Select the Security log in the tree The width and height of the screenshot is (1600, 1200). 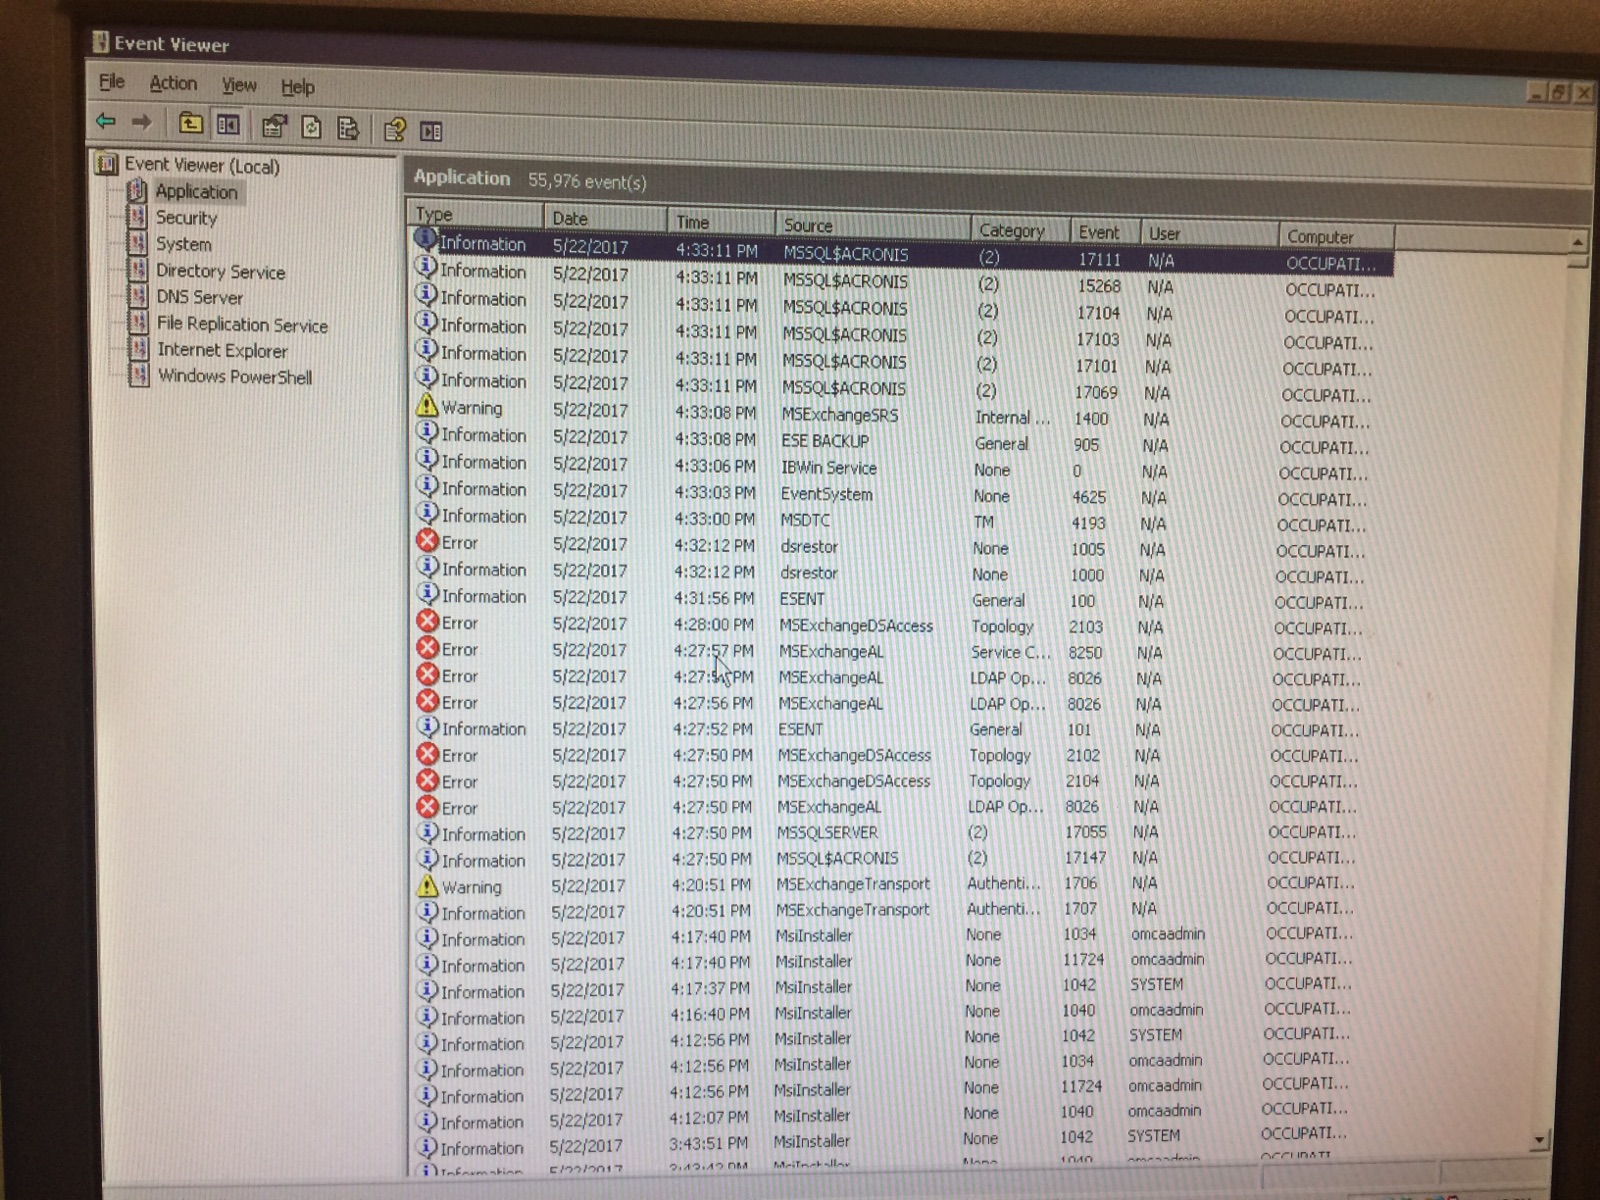click(186, 217)
